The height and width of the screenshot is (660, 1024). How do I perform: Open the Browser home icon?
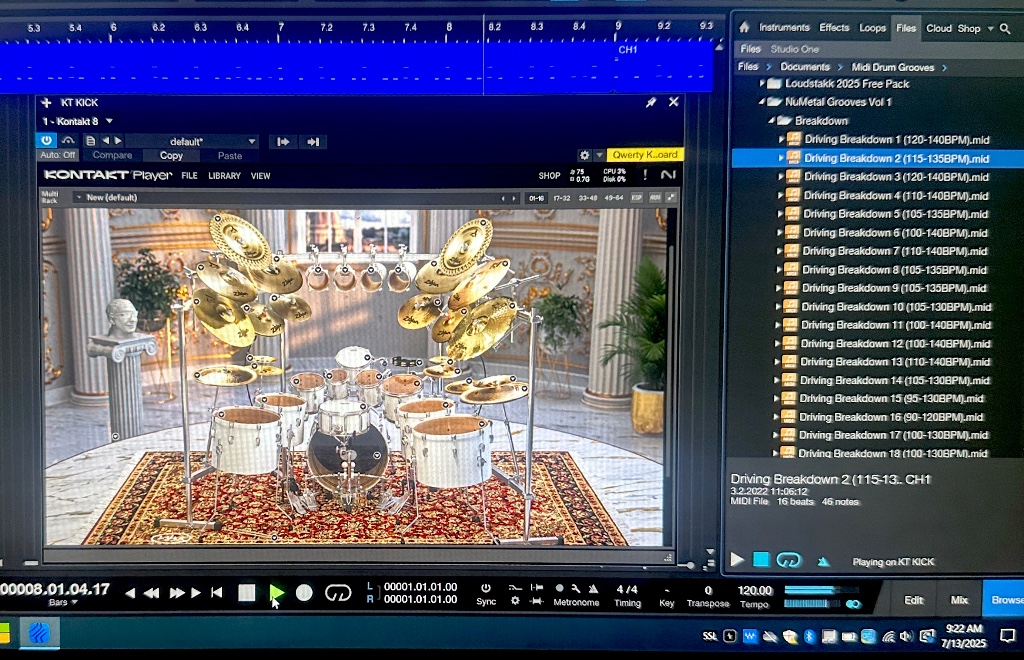[744, 27]
